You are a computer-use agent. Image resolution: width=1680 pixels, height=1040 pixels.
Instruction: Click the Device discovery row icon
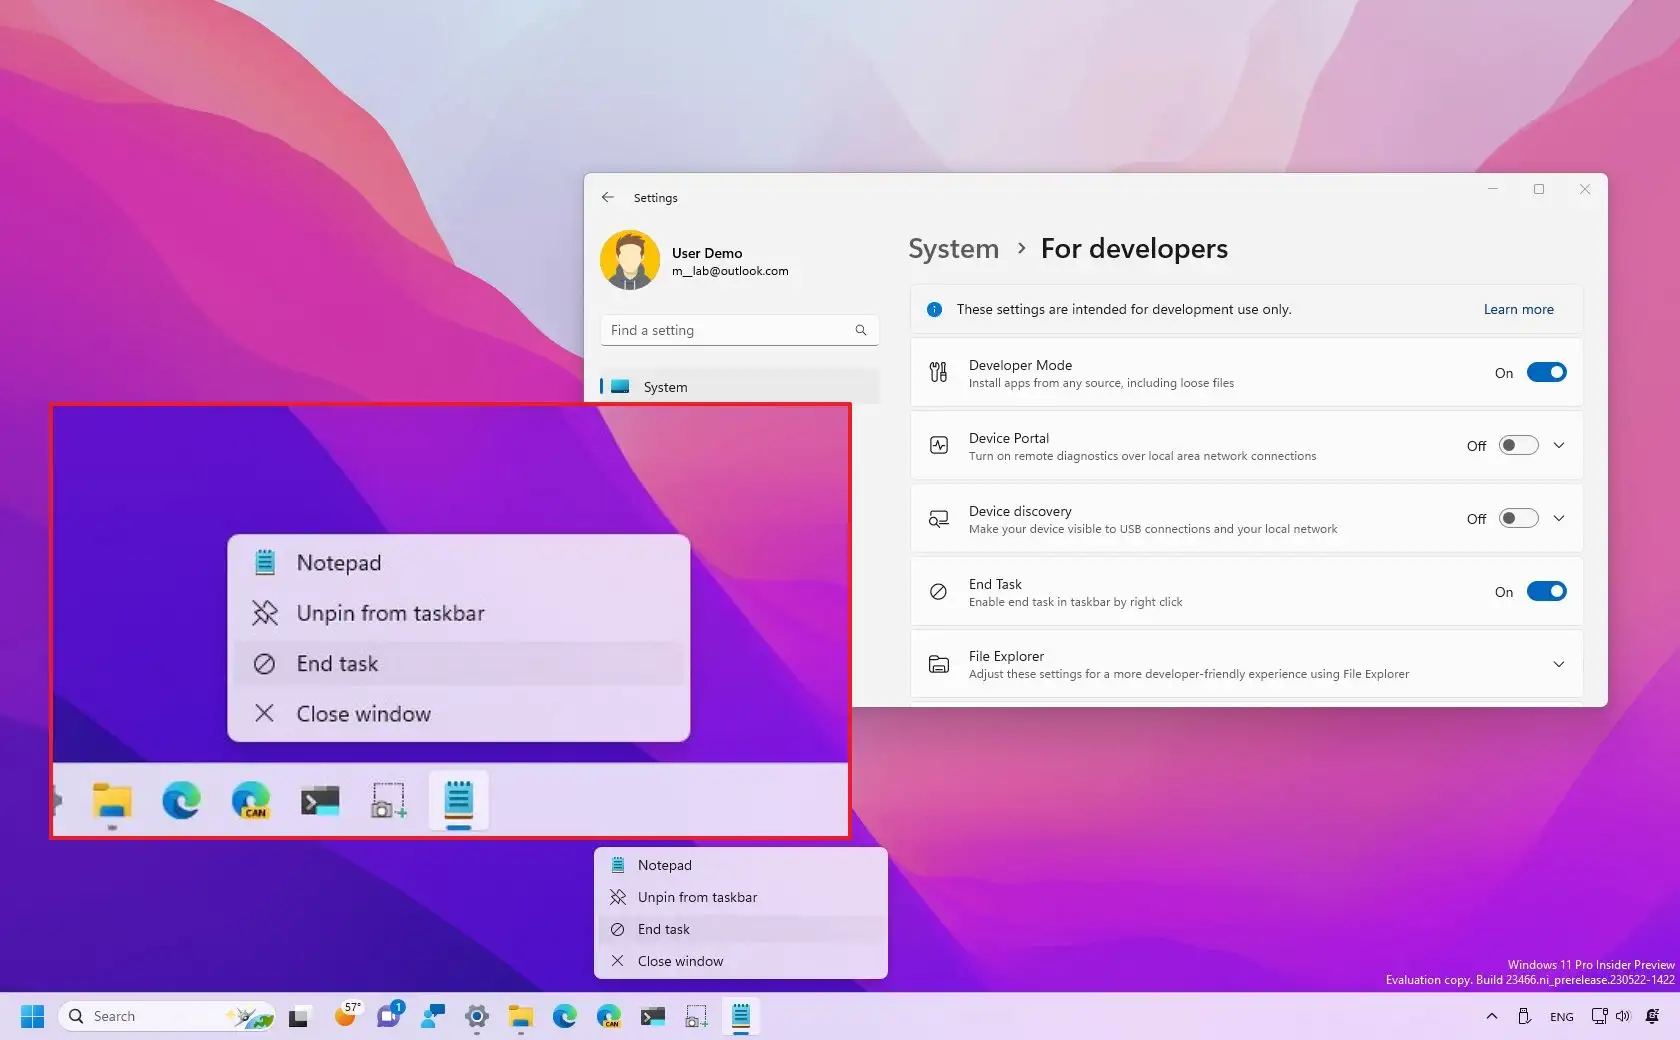point(938,518)
